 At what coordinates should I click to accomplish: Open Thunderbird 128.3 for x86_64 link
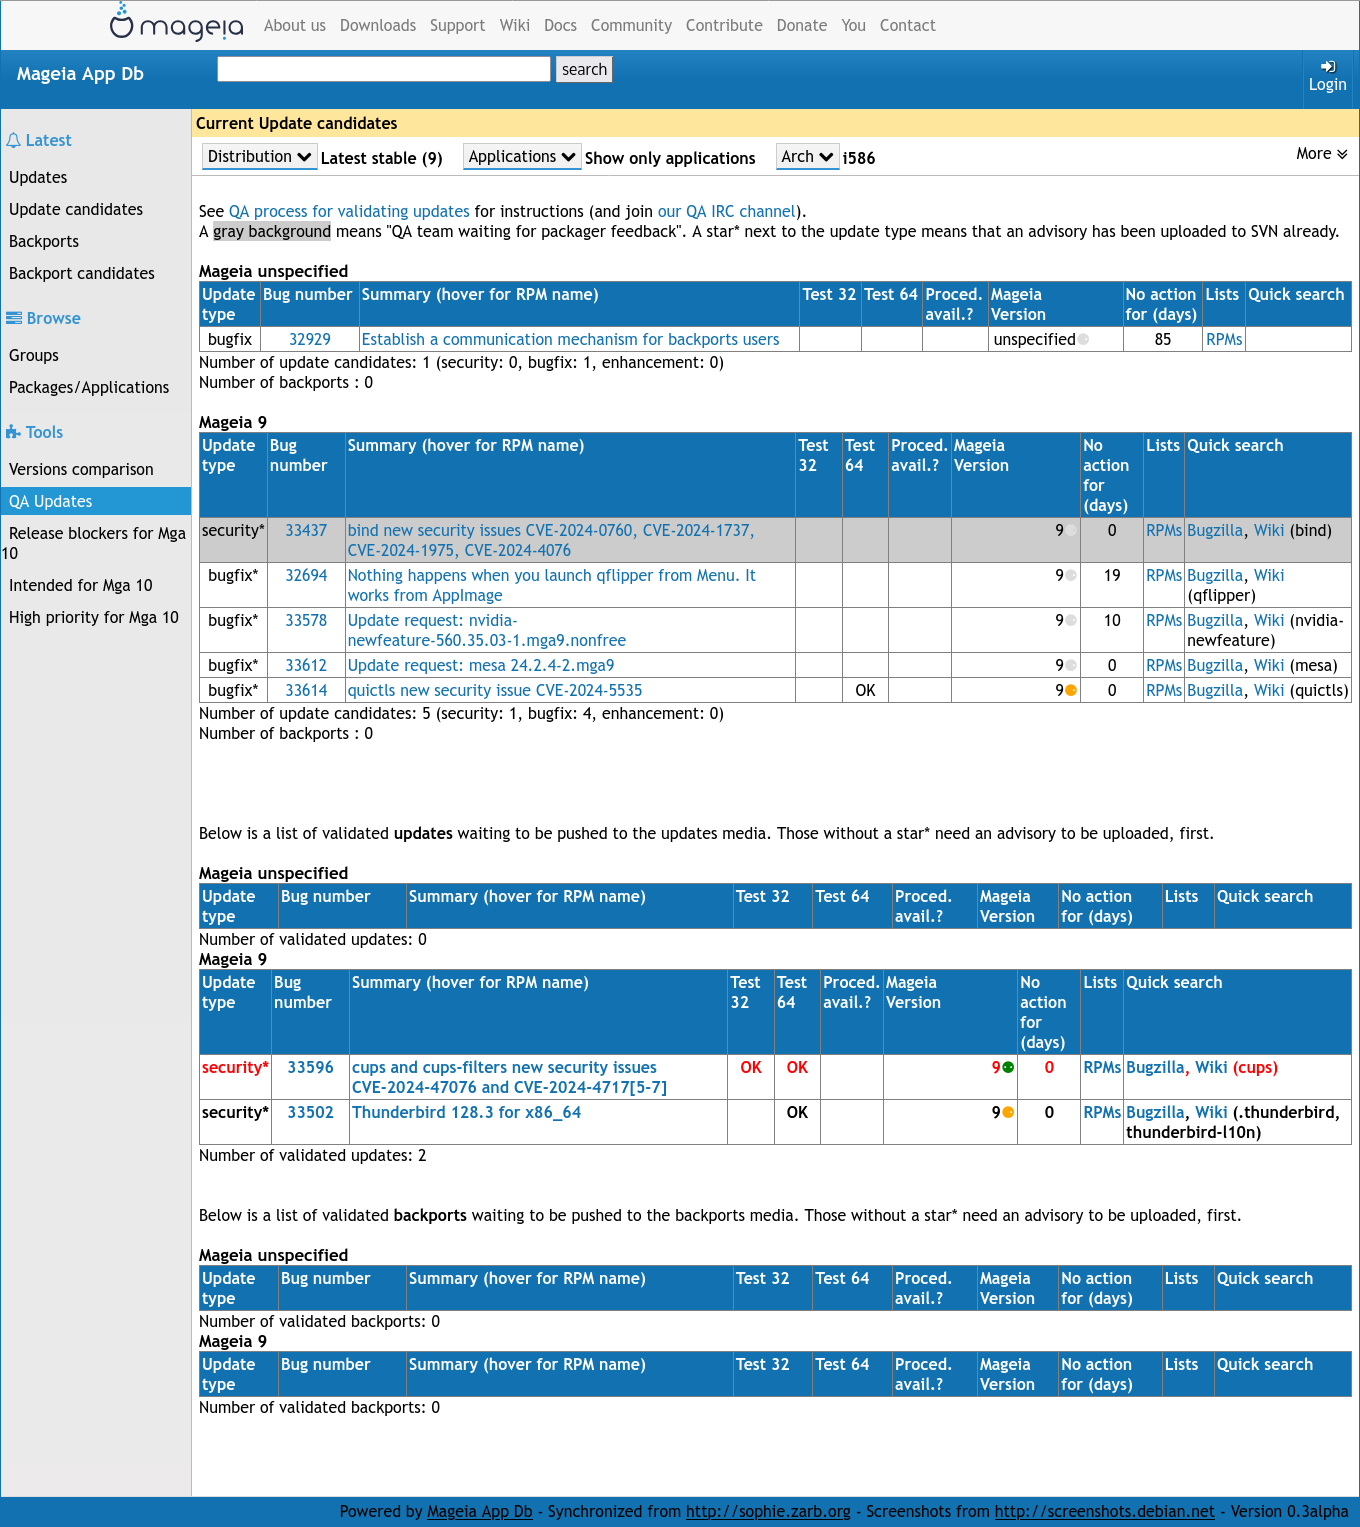pos(466,1112)
